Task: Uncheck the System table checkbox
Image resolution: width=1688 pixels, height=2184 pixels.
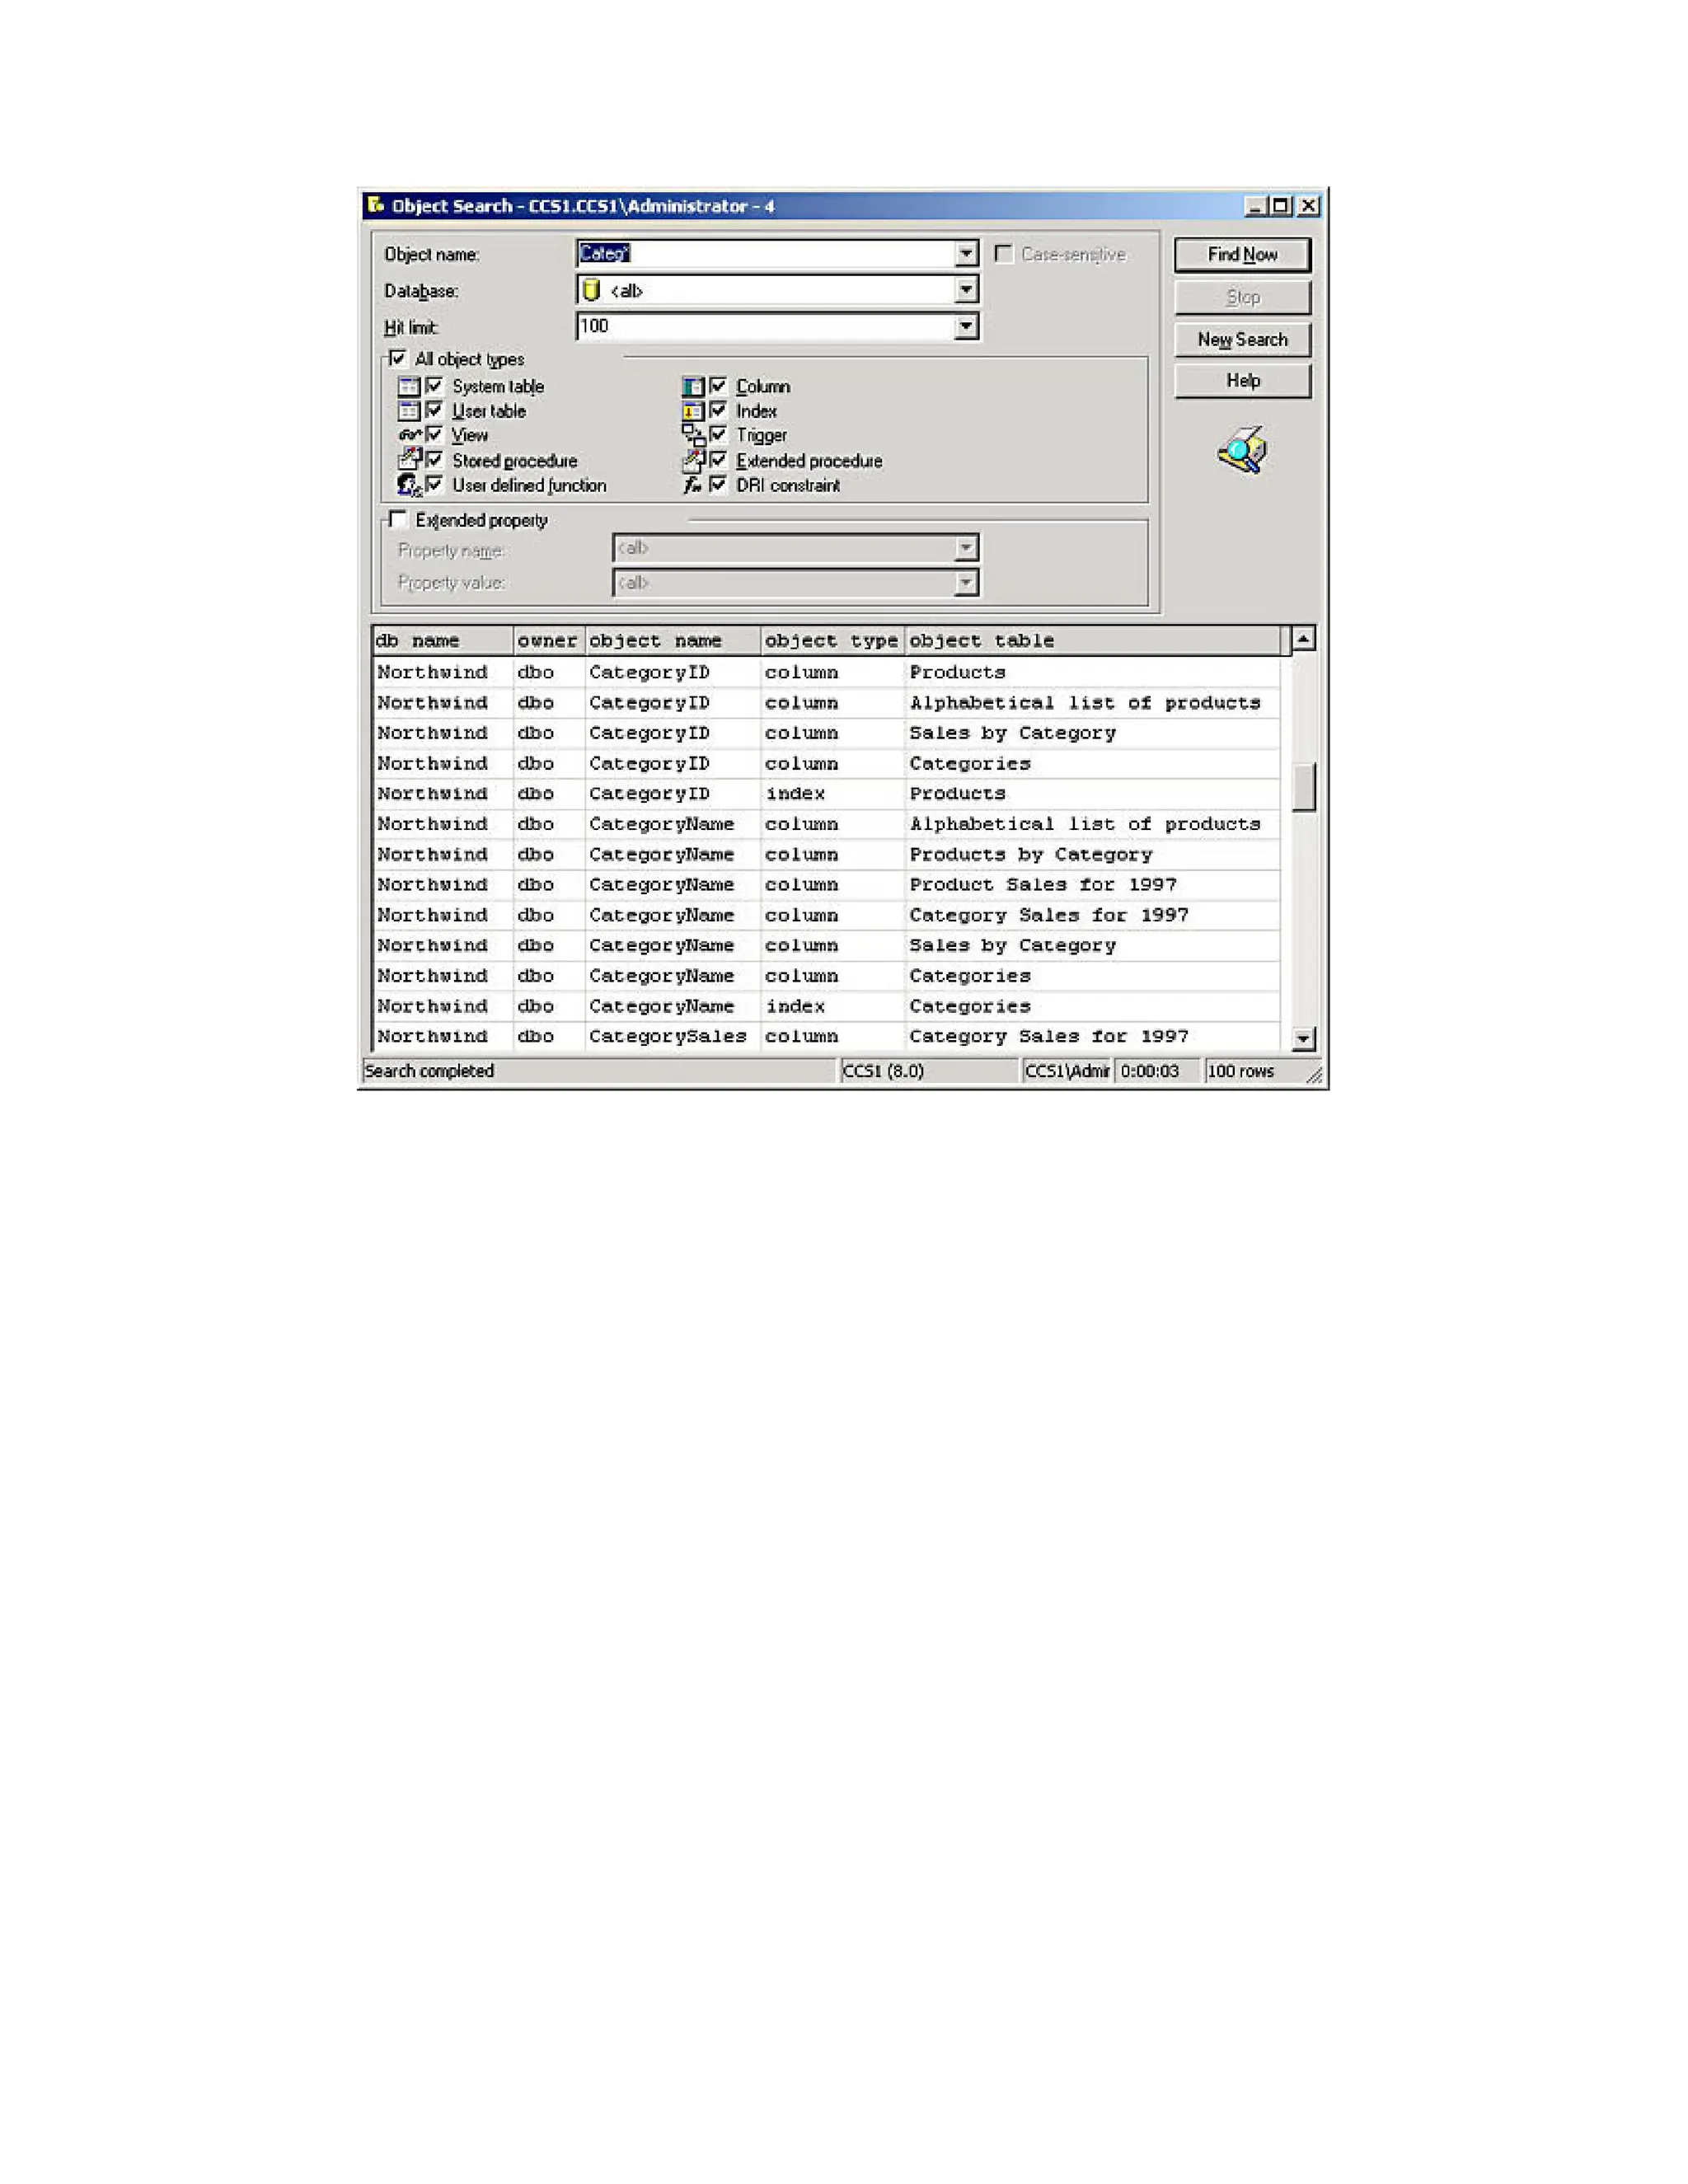Action: coord(434,386)
